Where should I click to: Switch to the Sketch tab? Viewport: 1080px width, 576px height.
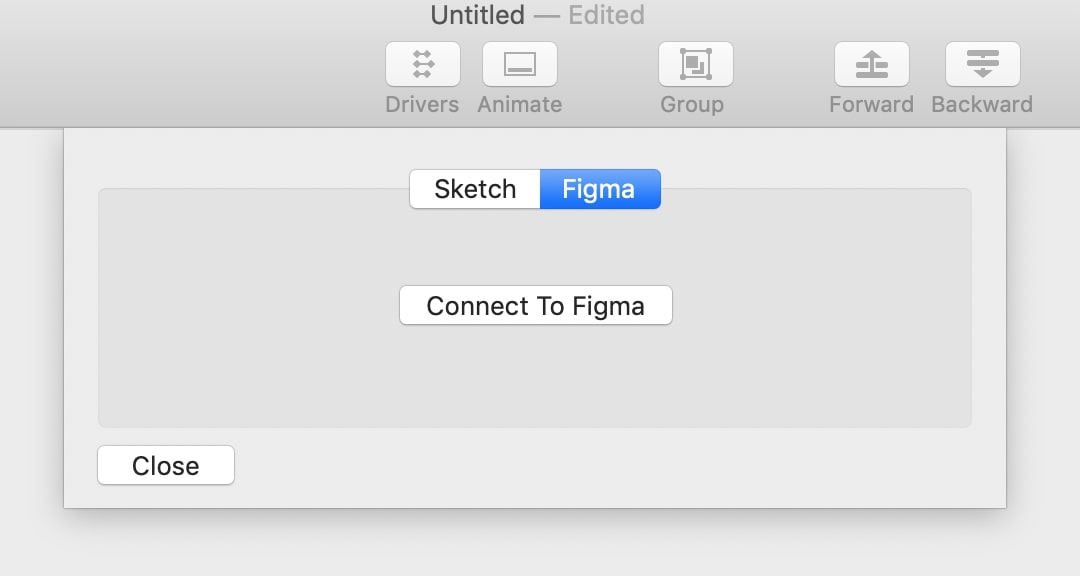click(x=475, y=189)
